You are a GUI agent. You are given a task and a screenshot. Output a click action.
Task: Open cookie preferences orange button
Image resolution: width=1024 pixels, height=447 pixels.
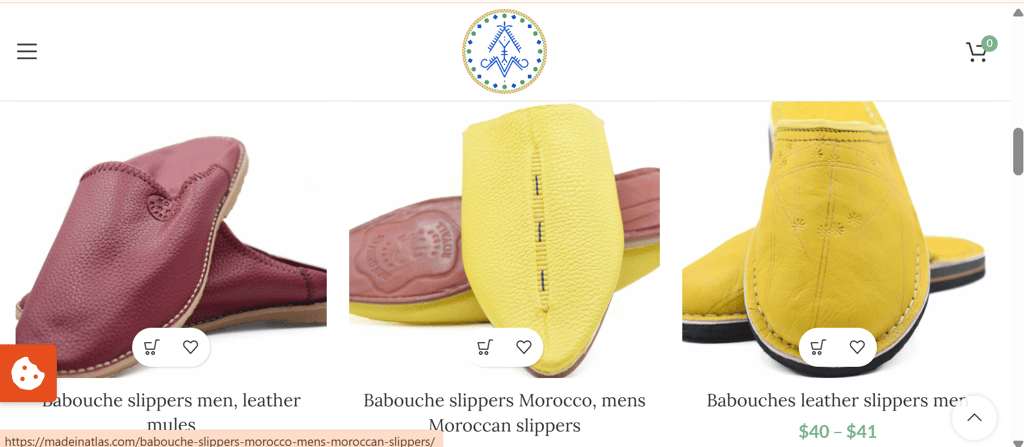click(28, 373)
